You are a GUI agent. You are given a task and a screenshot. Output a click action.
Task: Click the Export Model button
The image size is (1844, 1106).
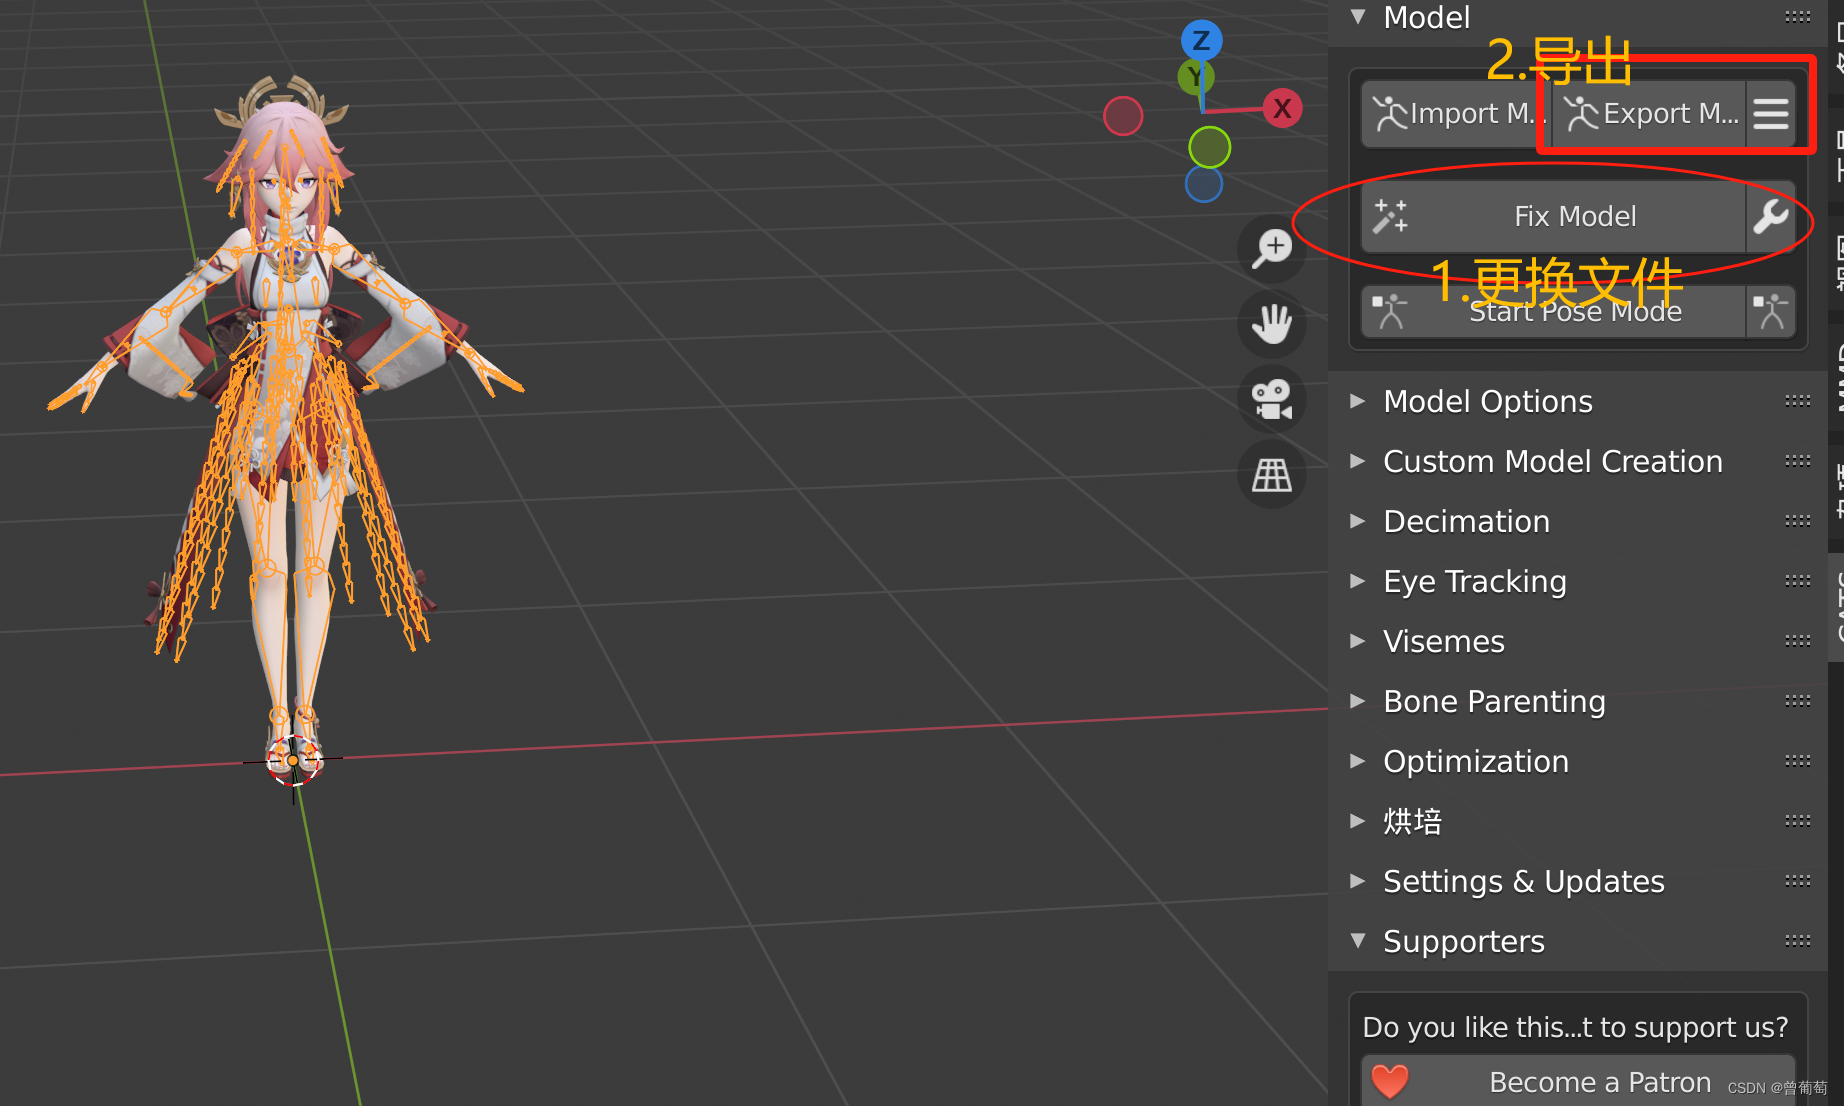pyautogui.click(x=1650, y=114)
